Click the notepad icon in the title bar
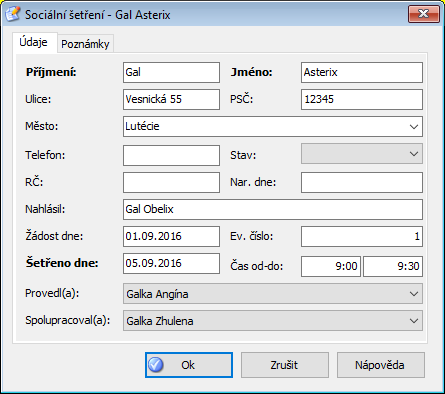The width and height of the screenshot is (445, 394). [13, 14]
